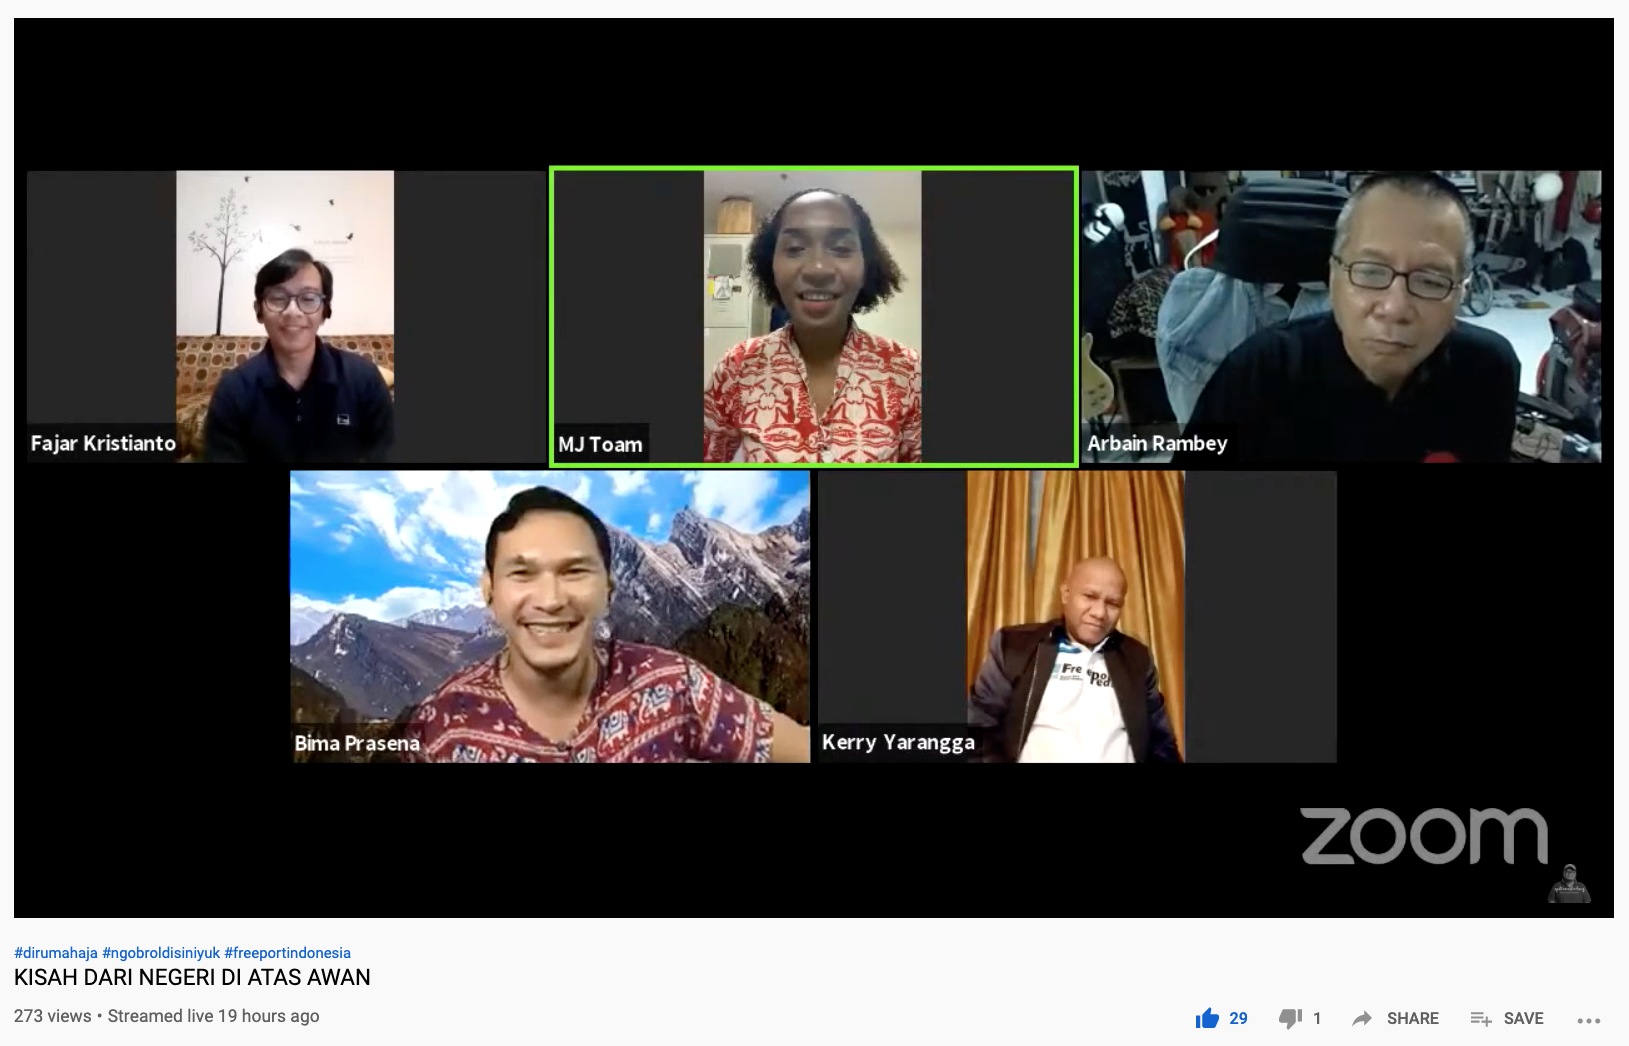Click Bima Prasena's mountain background tile
Screen dimensions: 1629x1046
point(550,617)
